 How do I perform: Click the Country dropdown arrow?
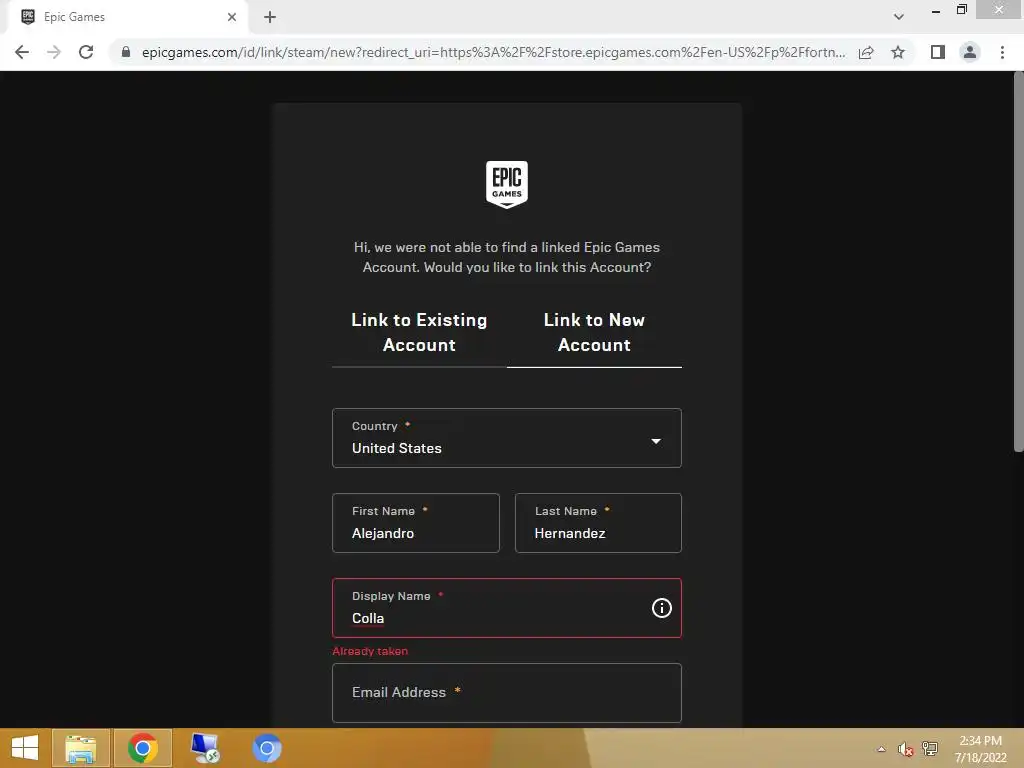pos(656,441)
